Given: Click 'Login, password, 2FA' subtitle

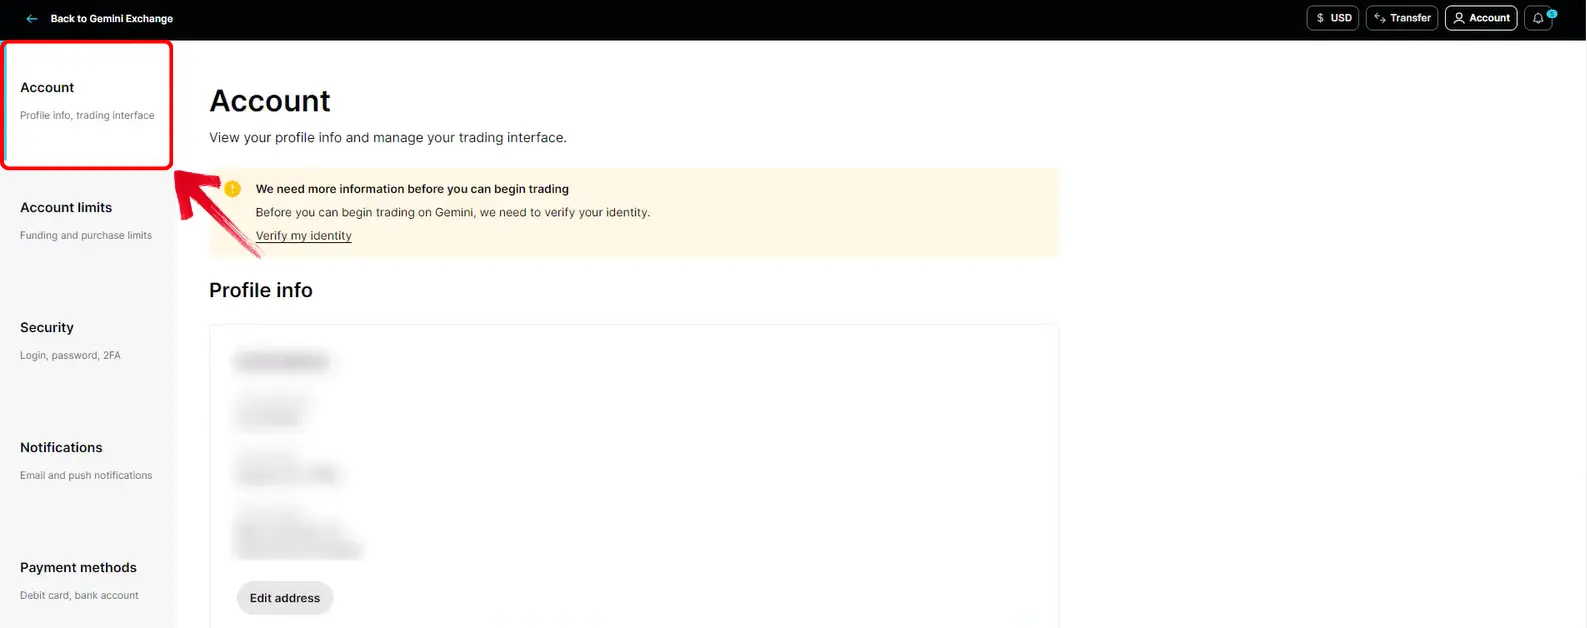Looking at the screenshot, I should tap(70, 356).
